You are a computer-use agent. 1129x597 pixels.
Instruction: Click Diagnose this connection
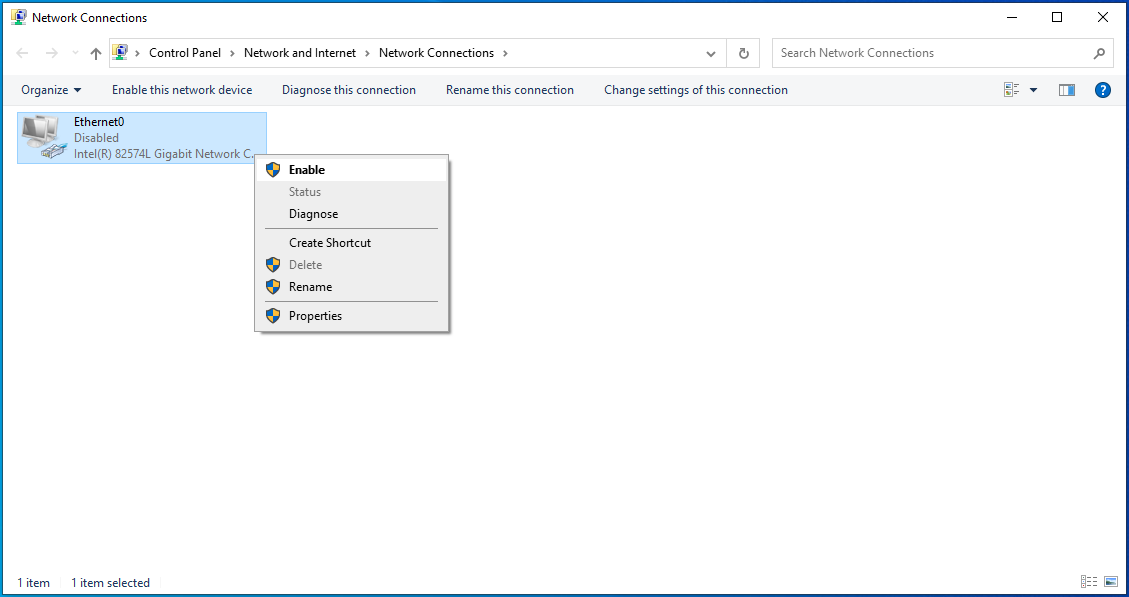pos(348,89)
